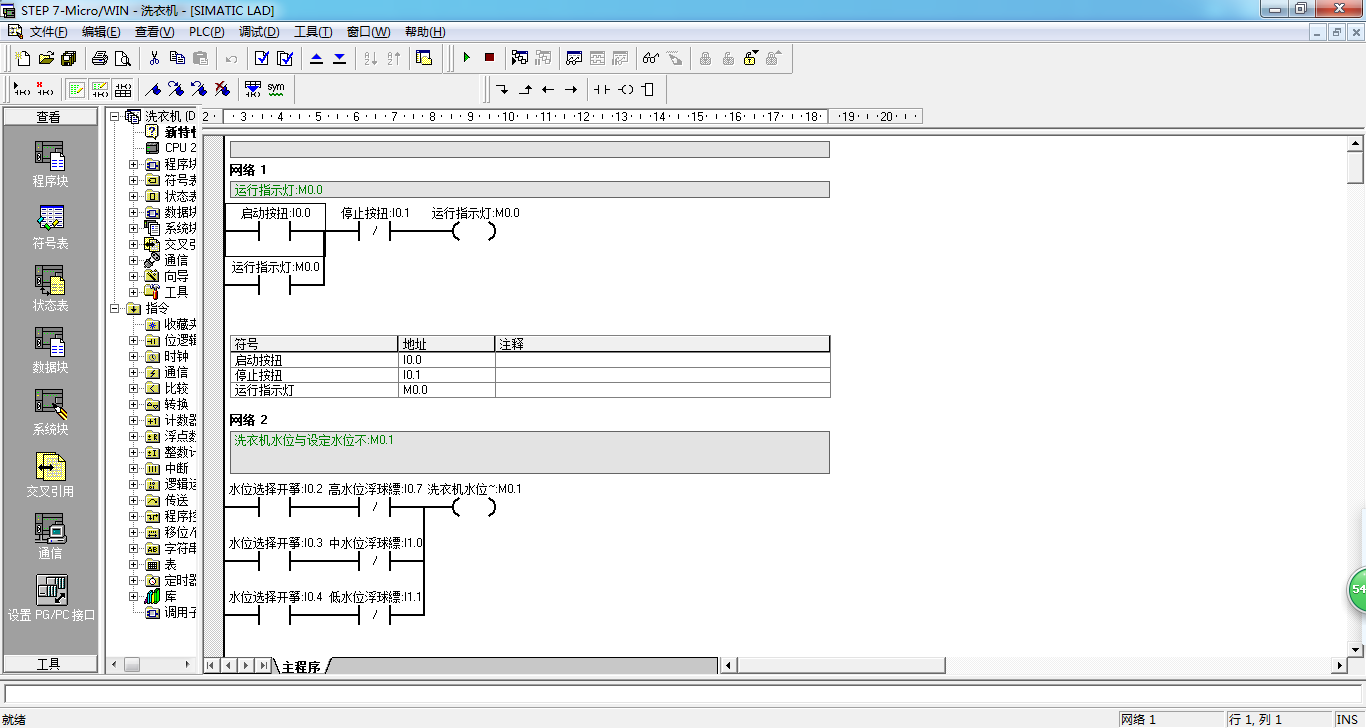Viewport: 1366px width, 728px height.
Task: Toggle a bookmark with the single flag icon
Action: tap(153, 89)
